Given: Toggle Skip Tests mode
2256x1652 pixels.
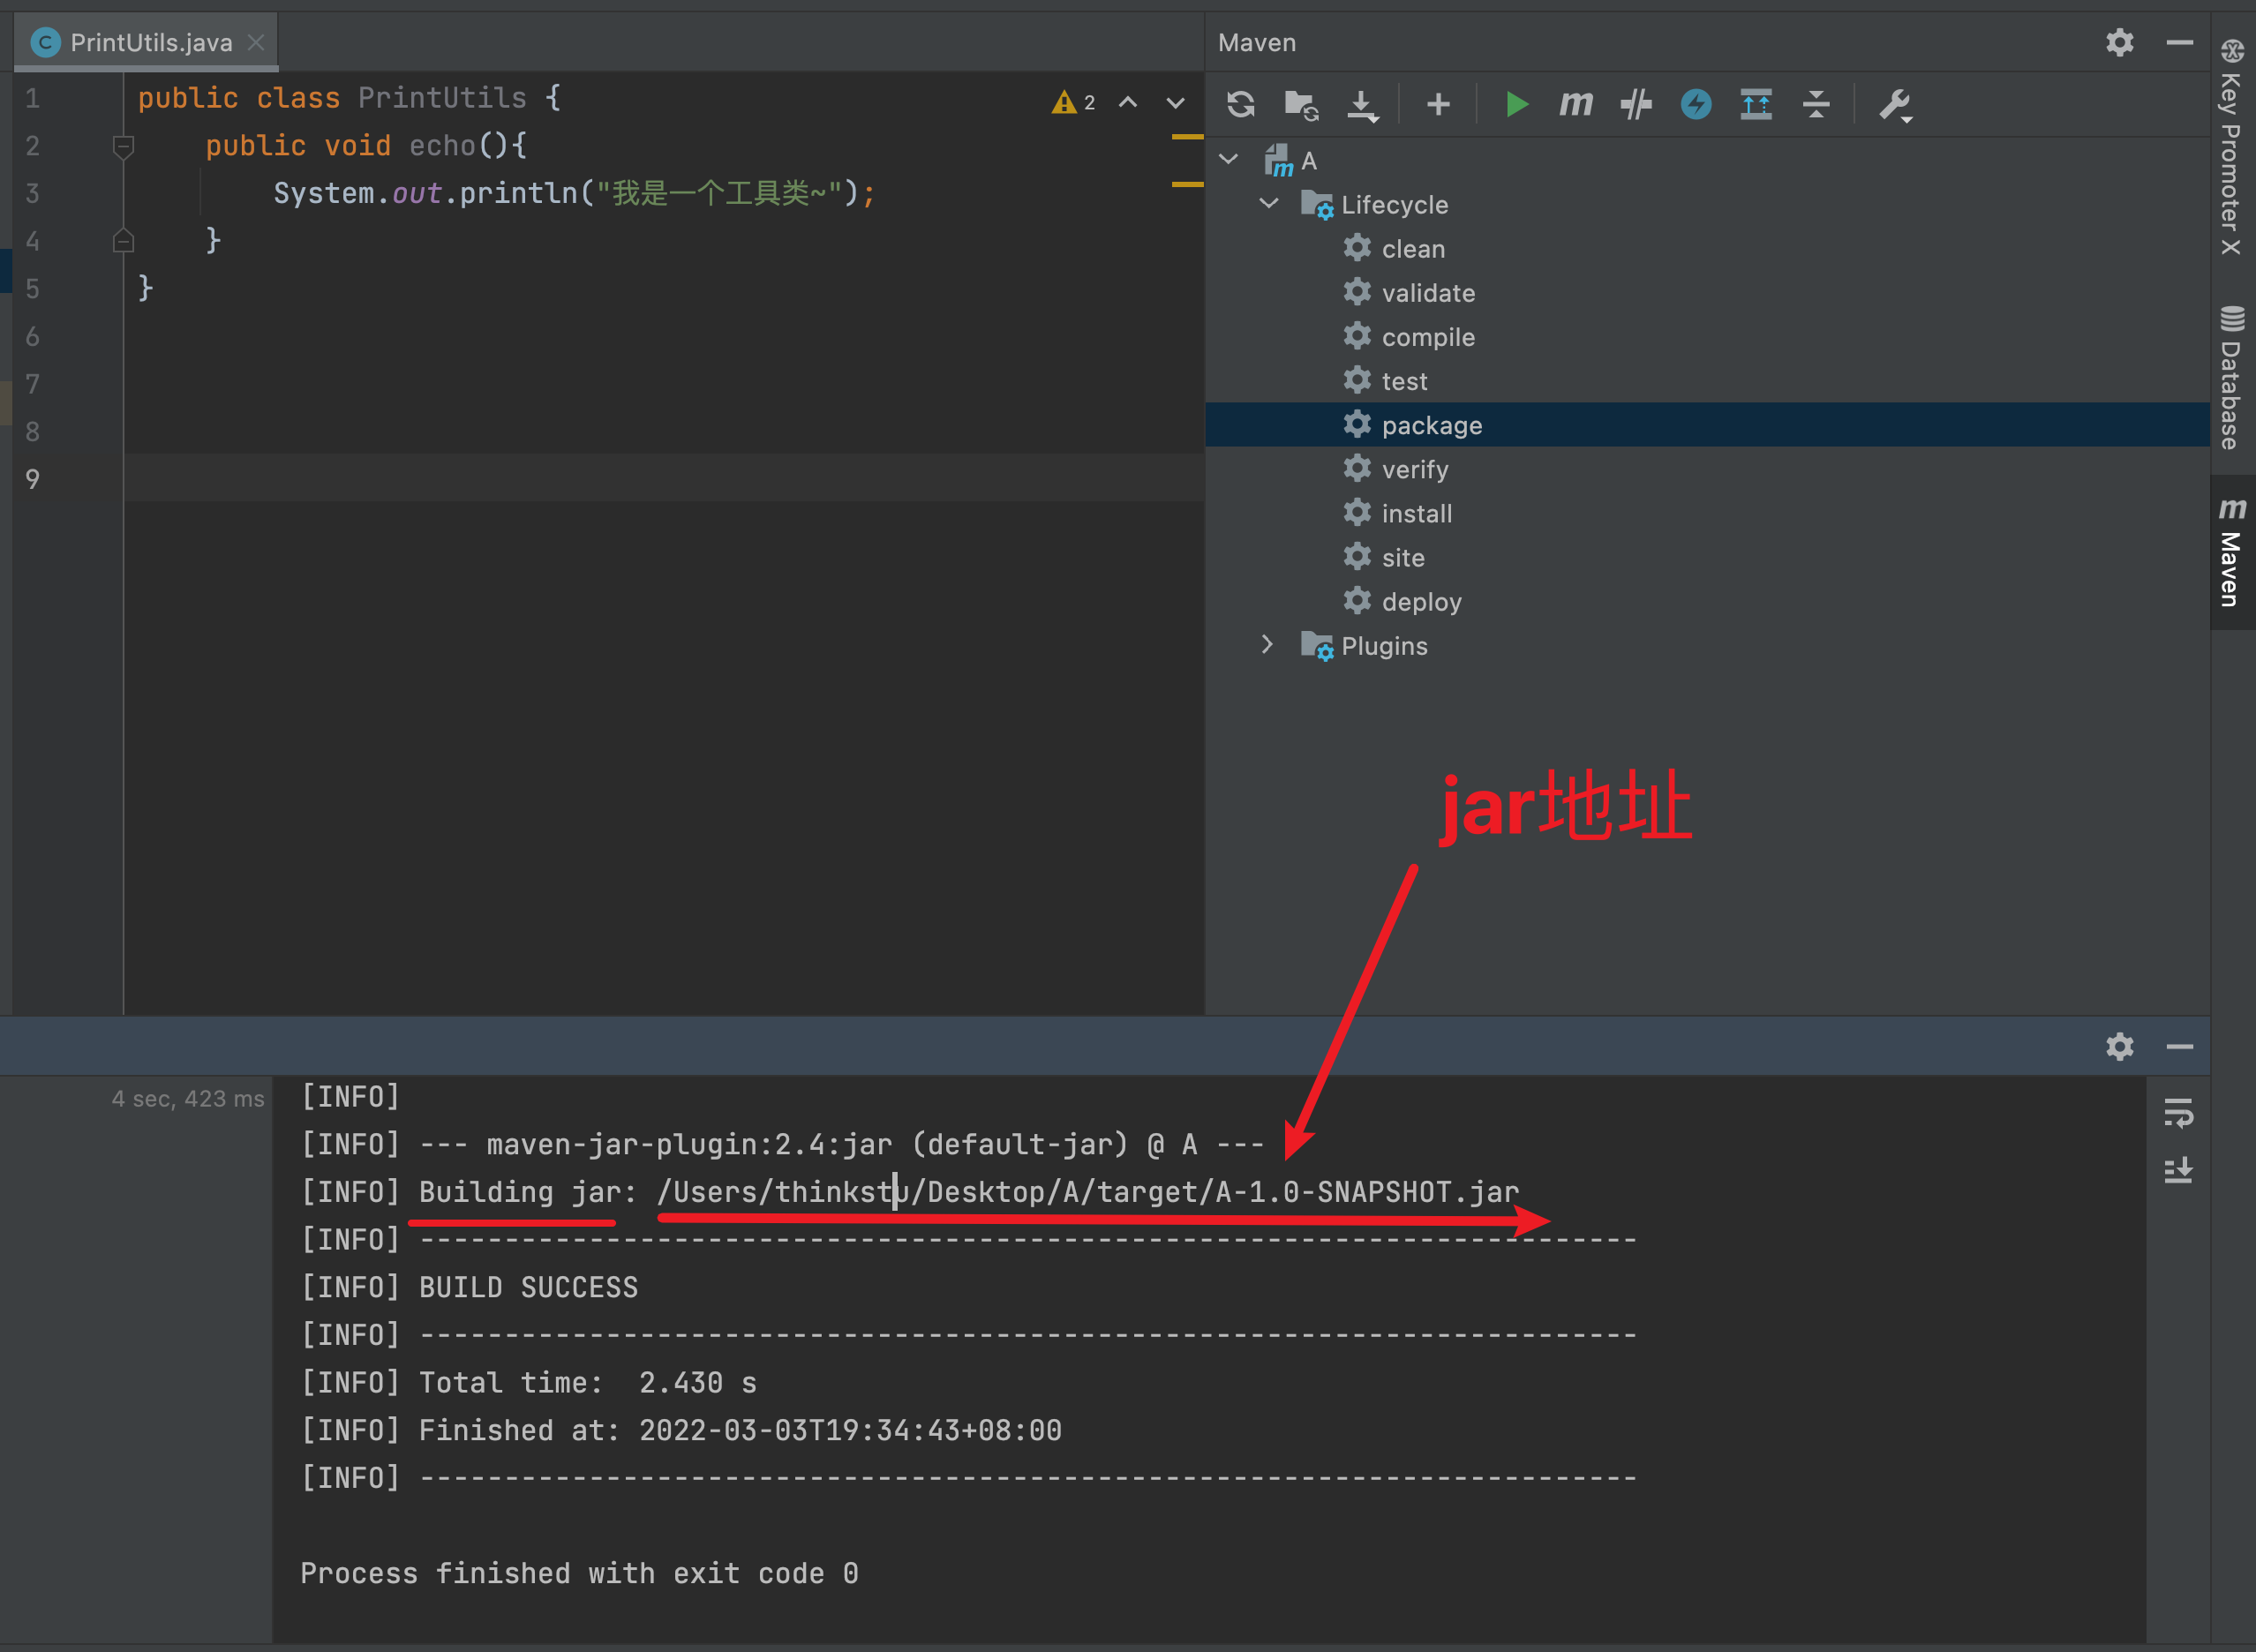Looking at the screenshot, I should tap(1696, 104).
